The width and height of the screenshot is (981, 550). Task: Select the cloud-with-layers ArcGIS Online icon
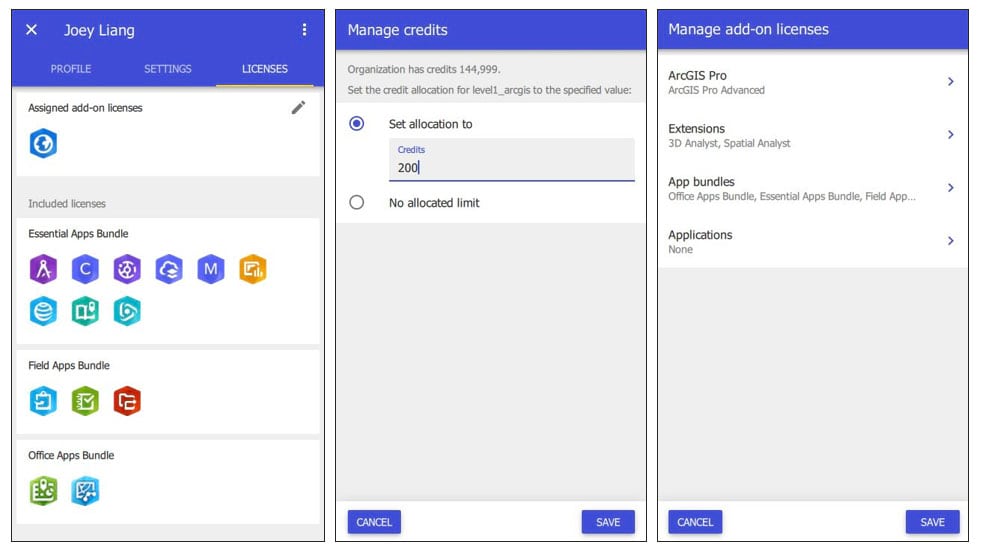(169, 269)
